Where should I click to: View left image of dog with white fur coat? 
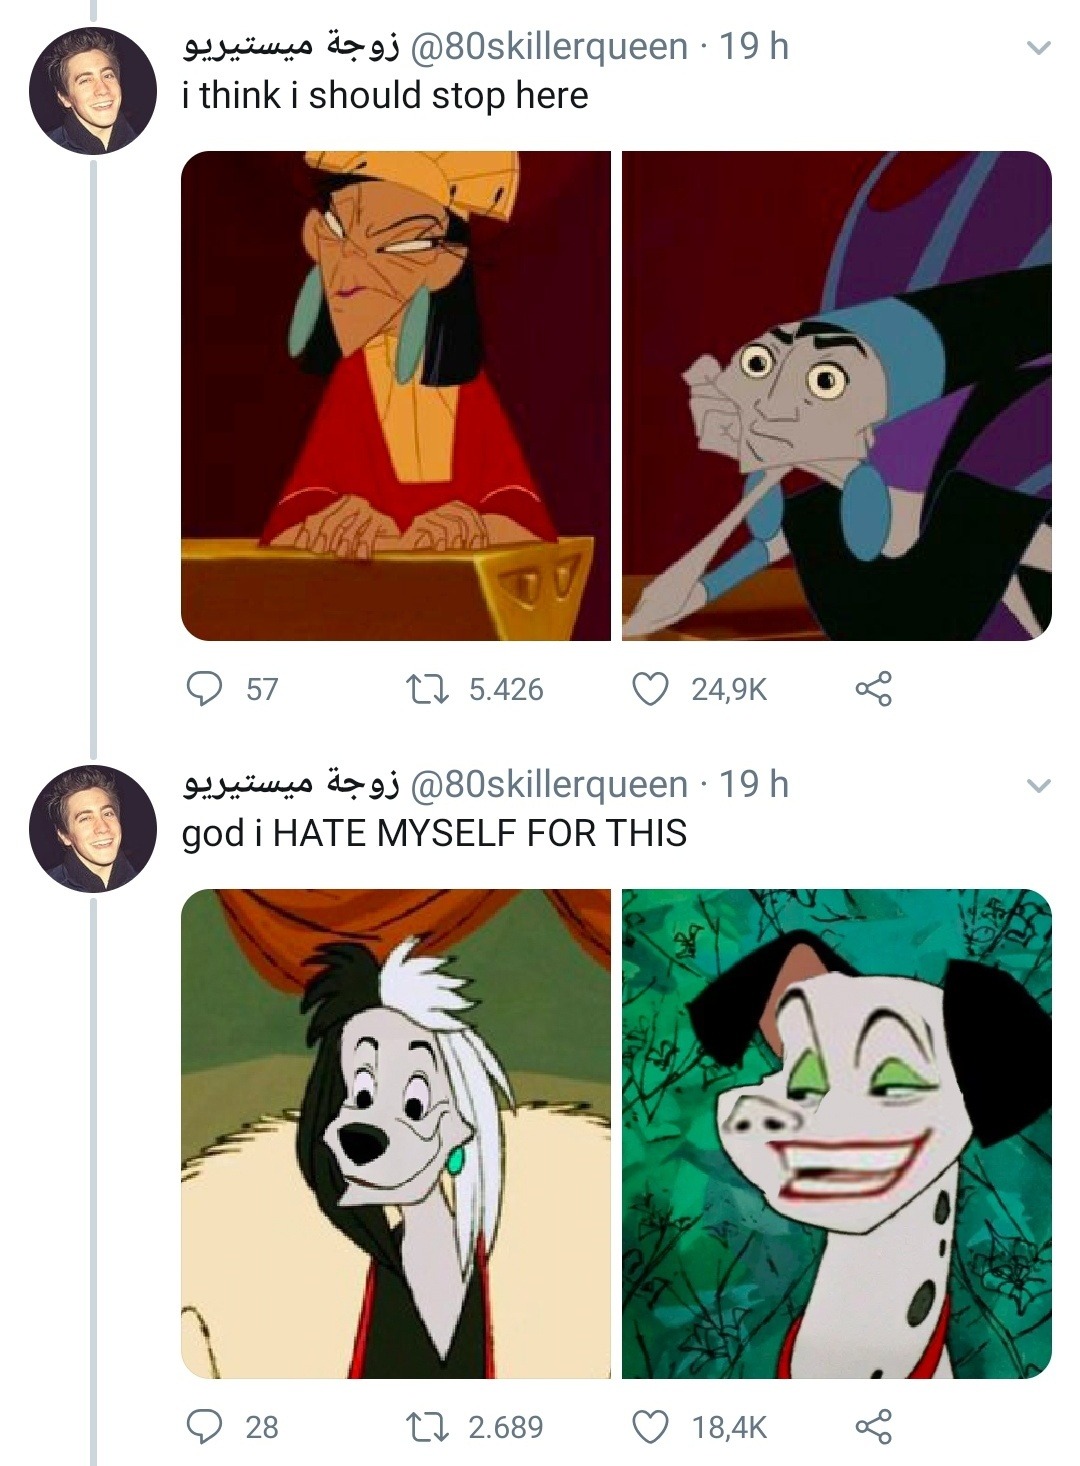[x=396, y=1133]
